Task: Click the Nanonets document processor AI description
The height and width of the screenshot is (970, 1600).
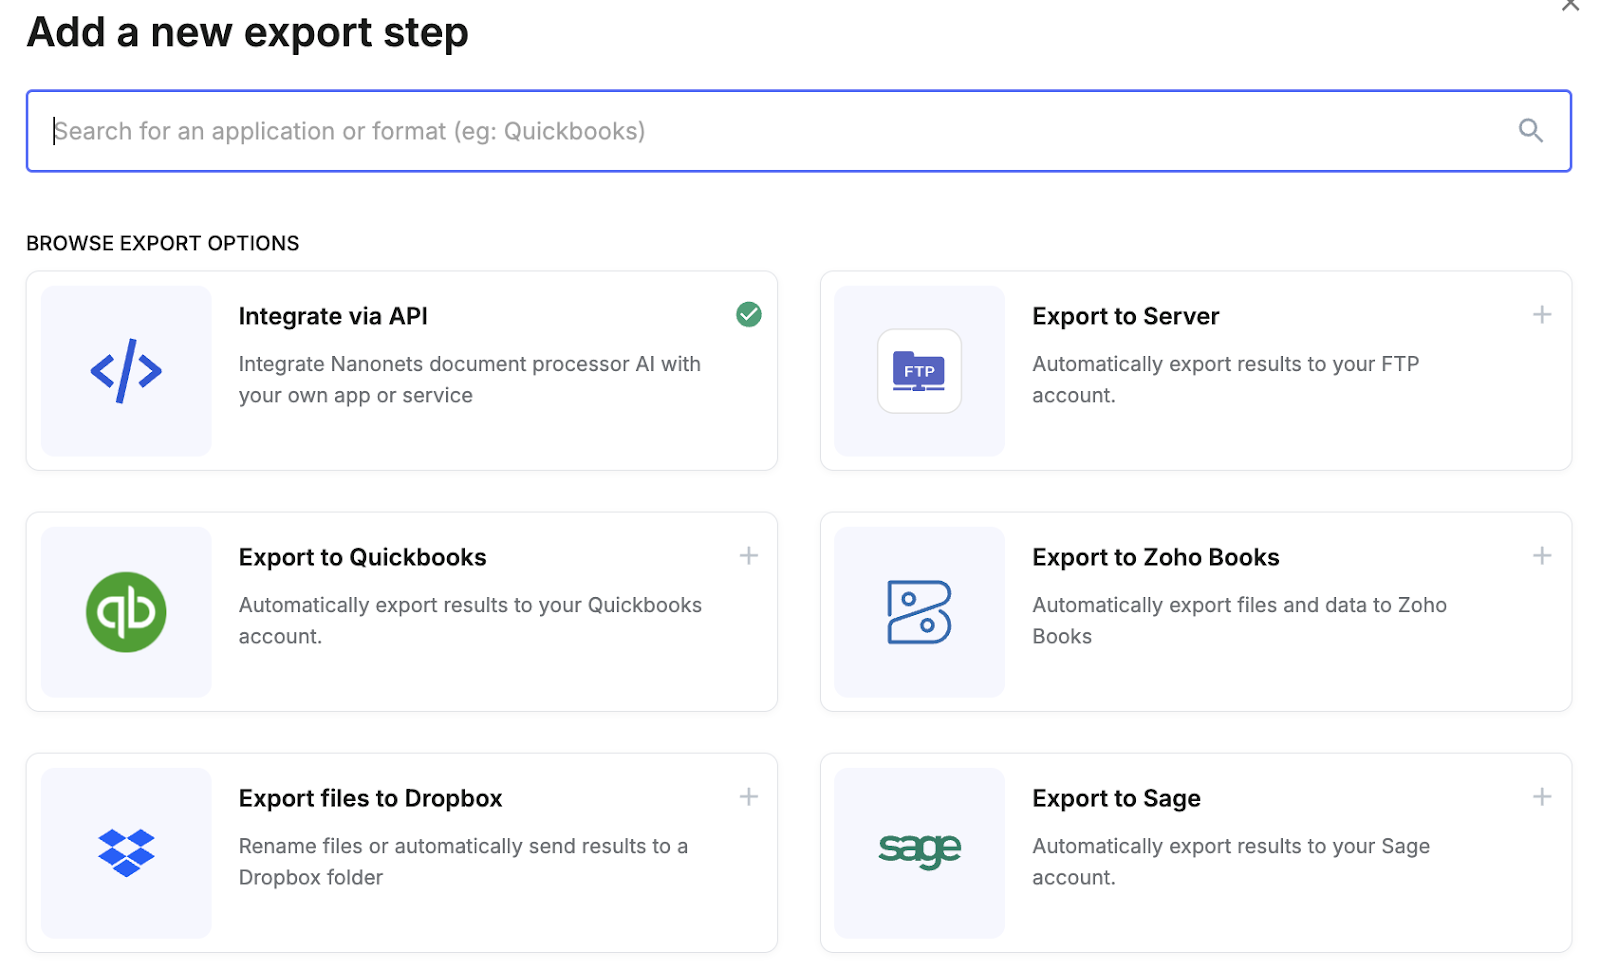Action: coord(469,380)
